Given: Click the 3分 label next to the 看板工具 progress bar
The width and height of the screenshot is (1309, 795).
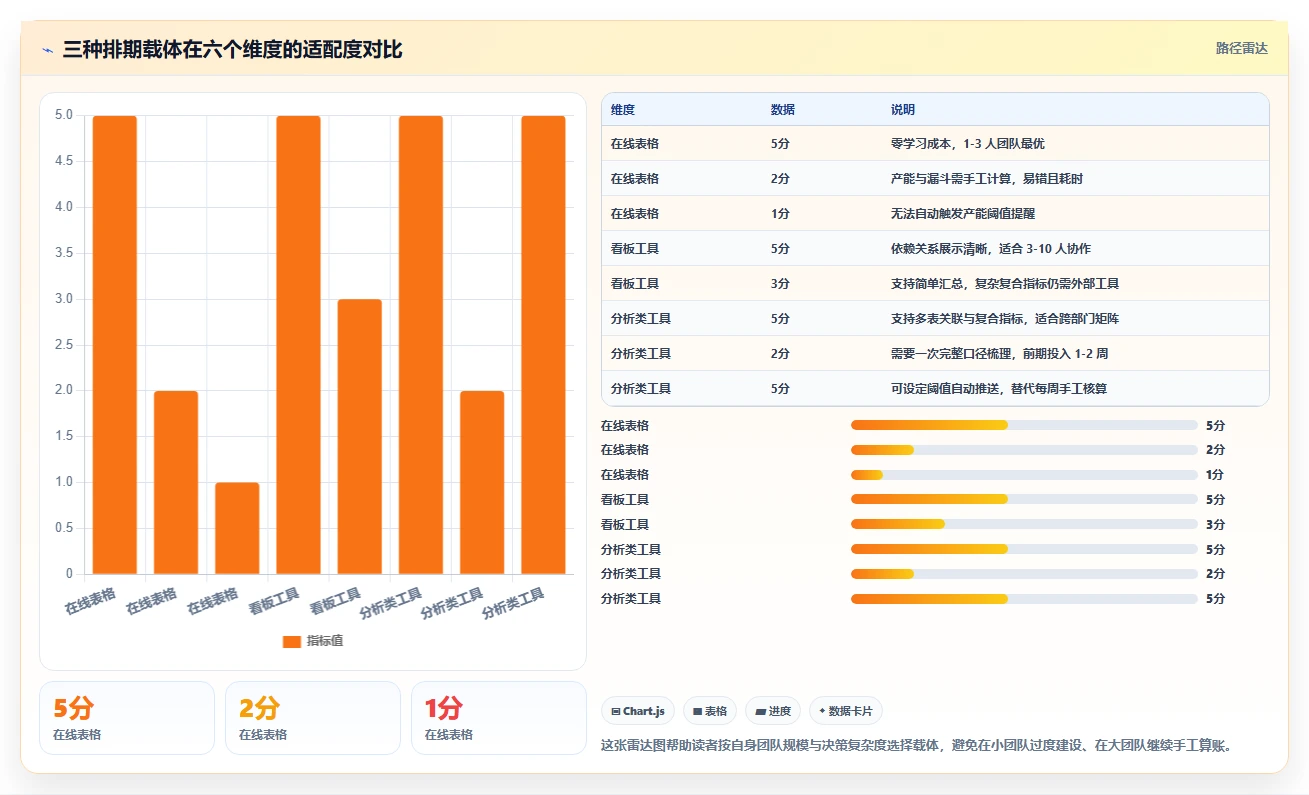Looking at the screenshot, I should tap(1215, 524).
